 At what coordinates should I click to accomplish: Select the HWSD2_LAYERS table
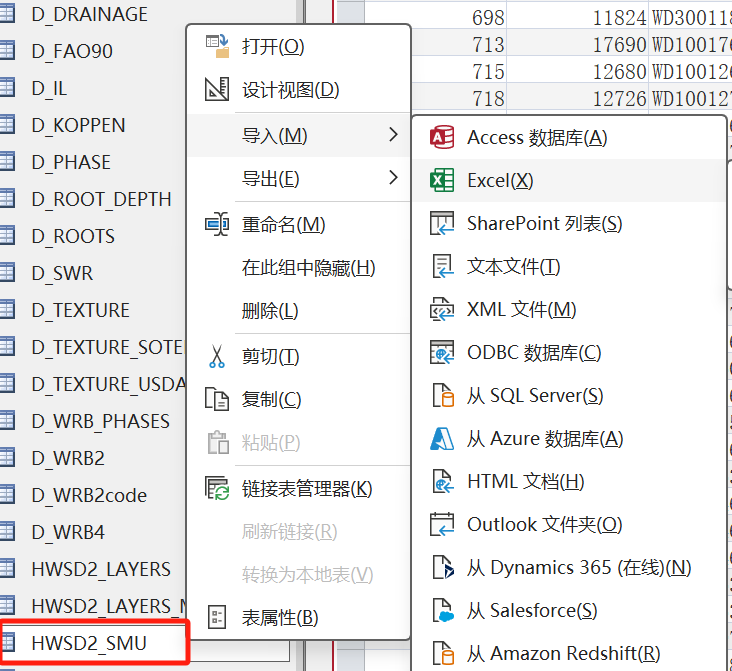point(101,569)
